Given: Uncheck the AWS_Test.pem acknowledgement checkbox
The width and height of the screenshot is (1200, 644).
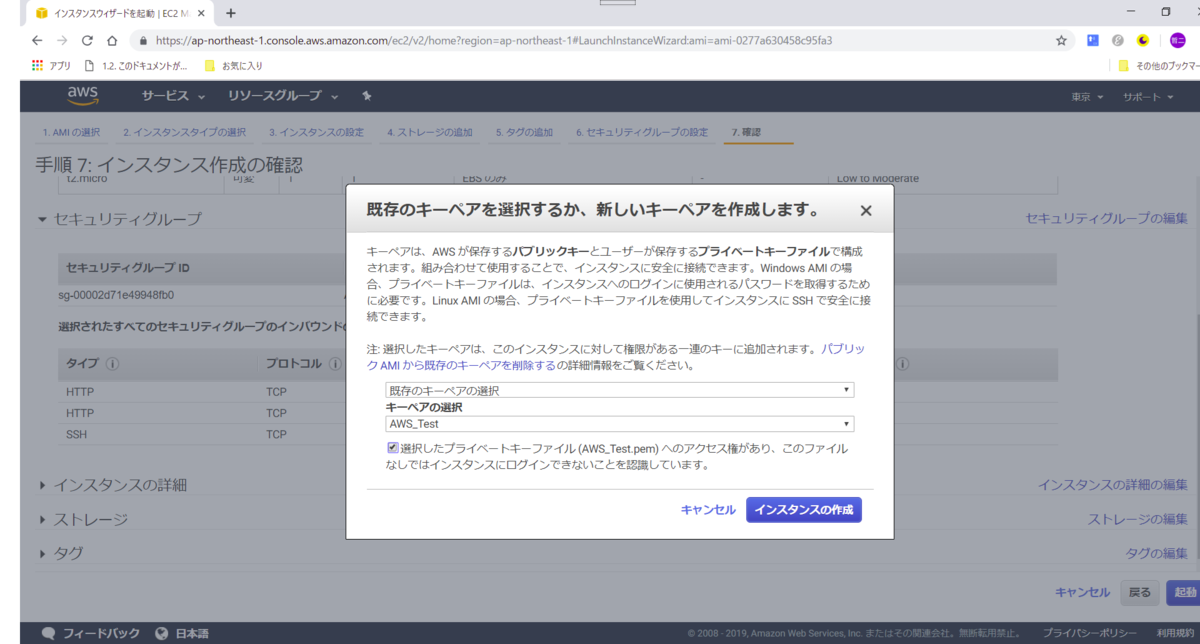Looking at the screenshot, I should coord(392,447).
